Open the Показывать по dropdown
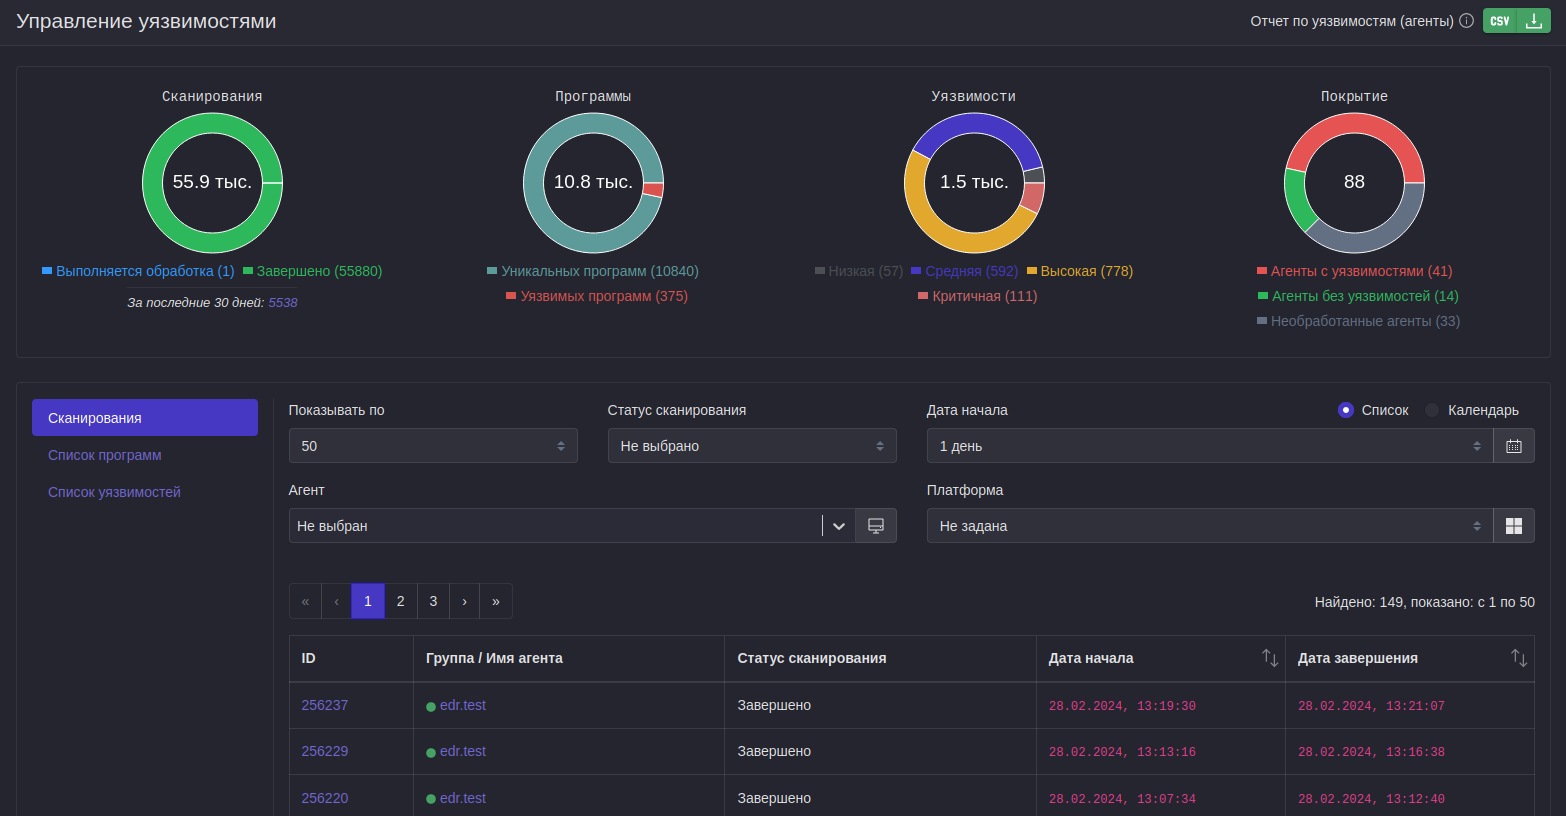 pos(432,446)
